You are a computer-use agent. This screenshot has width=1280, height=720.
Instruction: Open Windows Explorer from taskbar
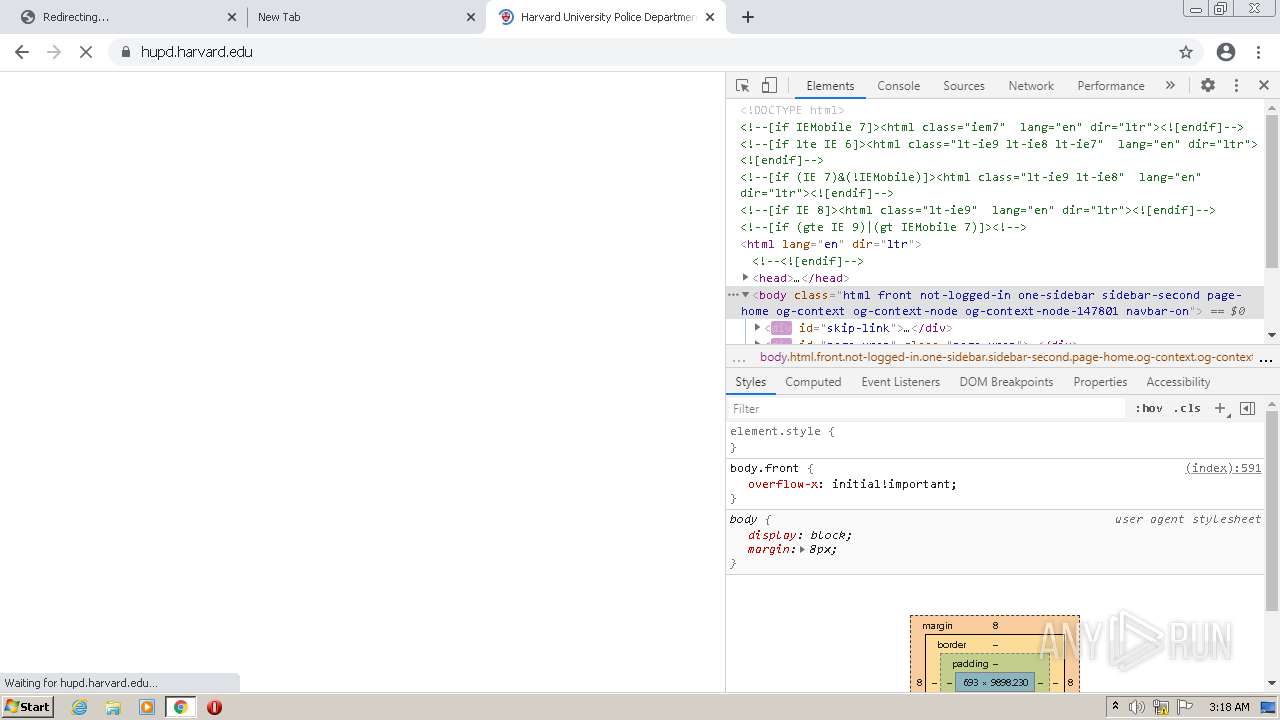click(x=113, y=707)
